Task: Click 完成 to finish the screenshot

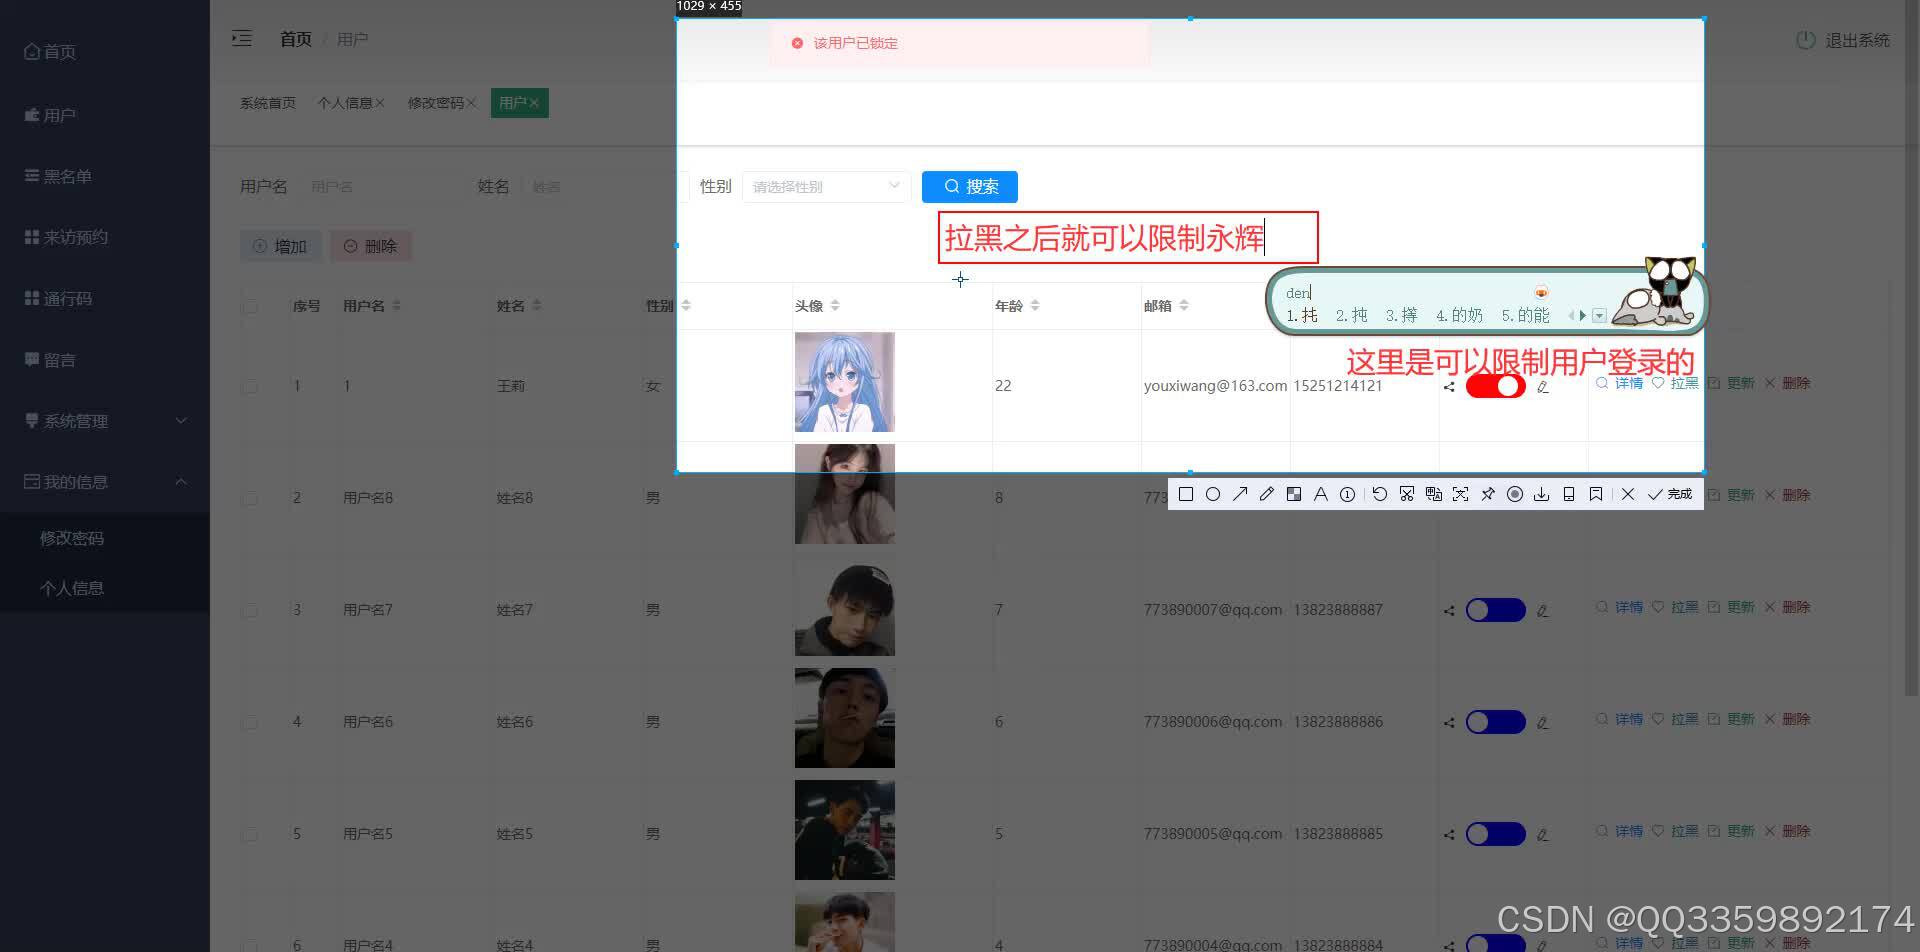Action: (x=1670, y=494)
